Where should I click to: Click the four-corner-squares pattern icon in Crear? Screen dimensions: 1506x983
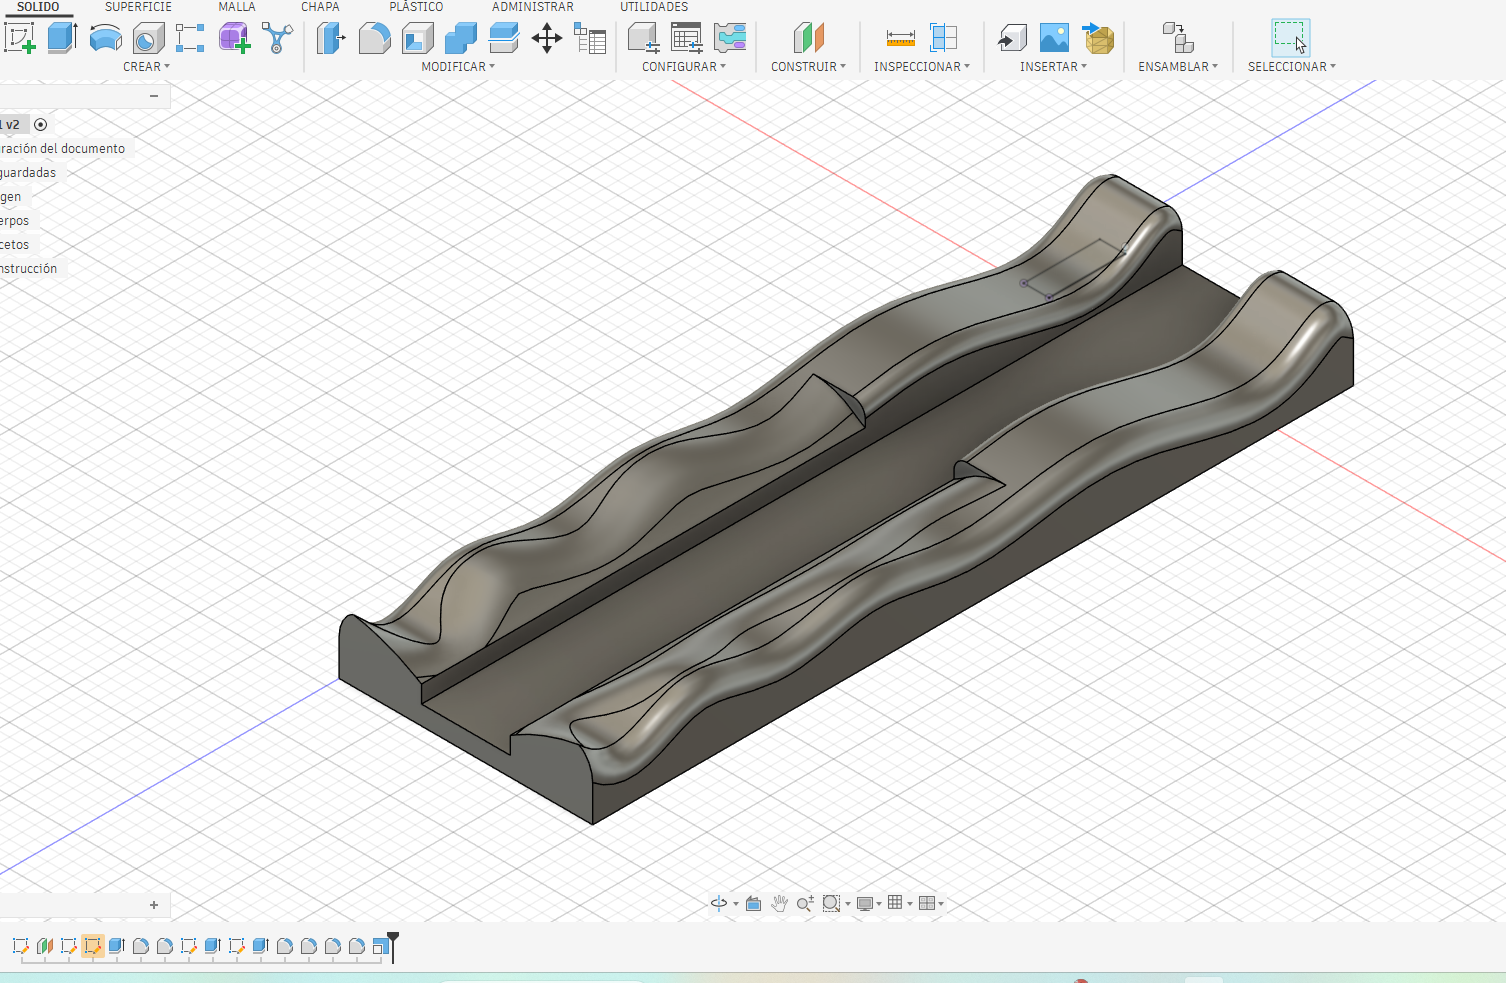[x=190, y=38]
